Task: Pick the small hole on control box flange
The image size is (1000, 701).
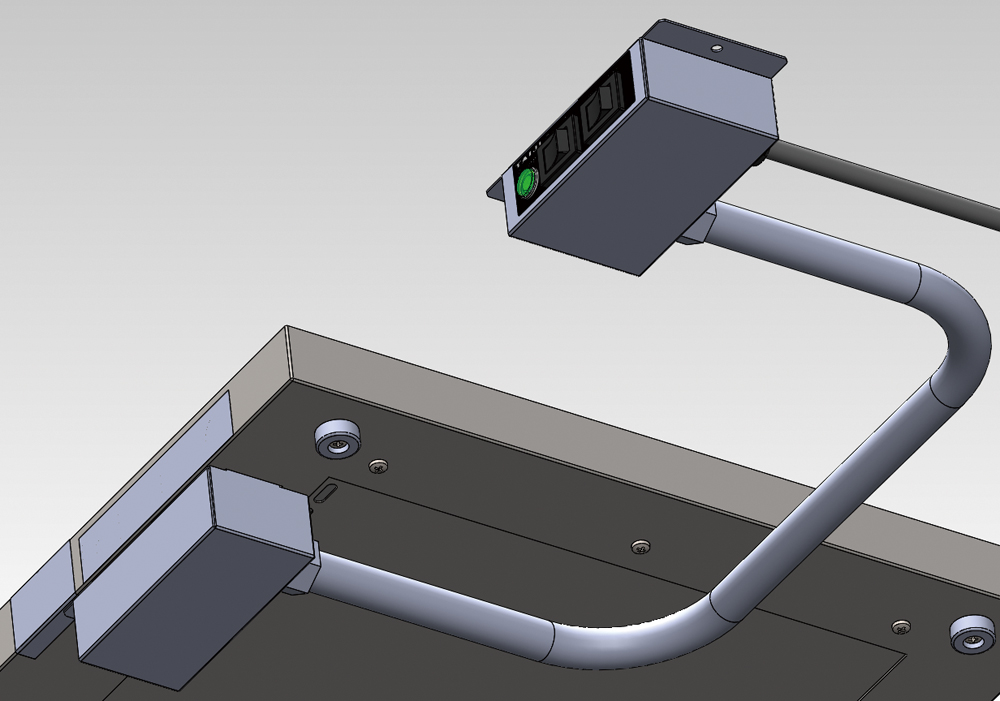Action: [x=716, y=48]
